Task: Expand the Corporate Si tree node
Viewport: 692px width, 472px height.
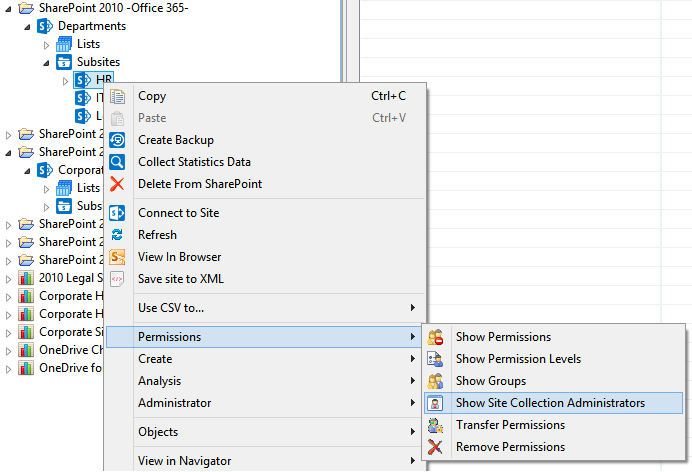Action: tap(8, 333)
